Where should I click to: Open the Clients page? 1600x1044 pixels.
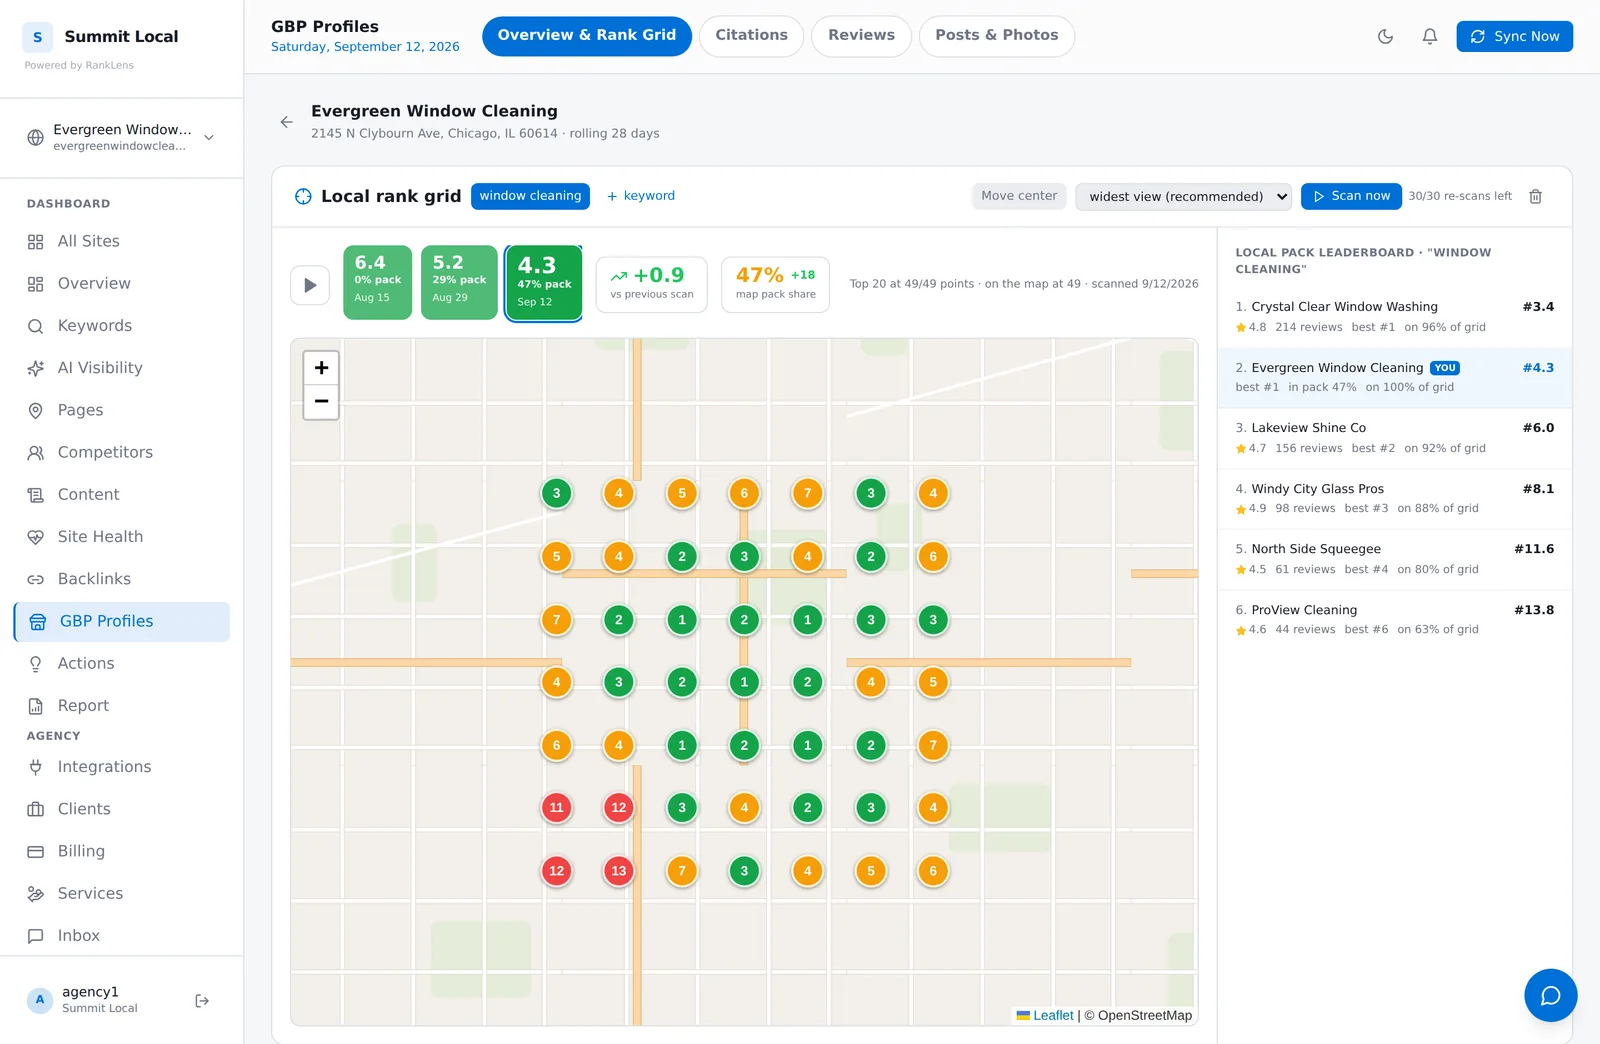[122, 809]
